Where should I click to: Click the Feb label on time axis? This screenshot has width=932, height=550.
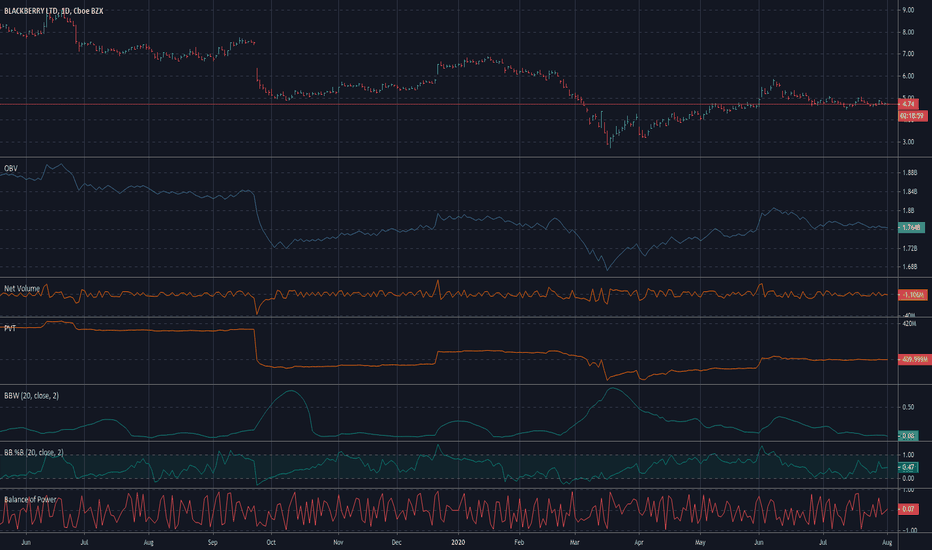(519, 542)
